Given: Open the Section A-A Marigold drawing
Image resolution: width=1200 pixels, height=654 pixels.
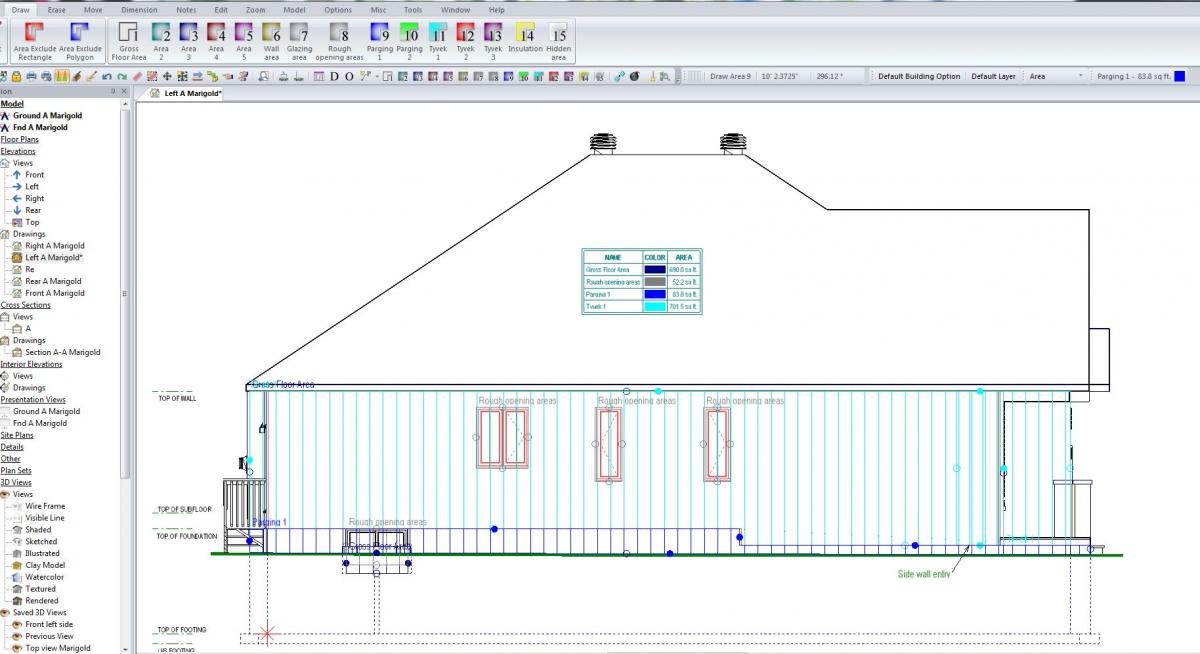Looking at the screenshot, I should point(65,352).
